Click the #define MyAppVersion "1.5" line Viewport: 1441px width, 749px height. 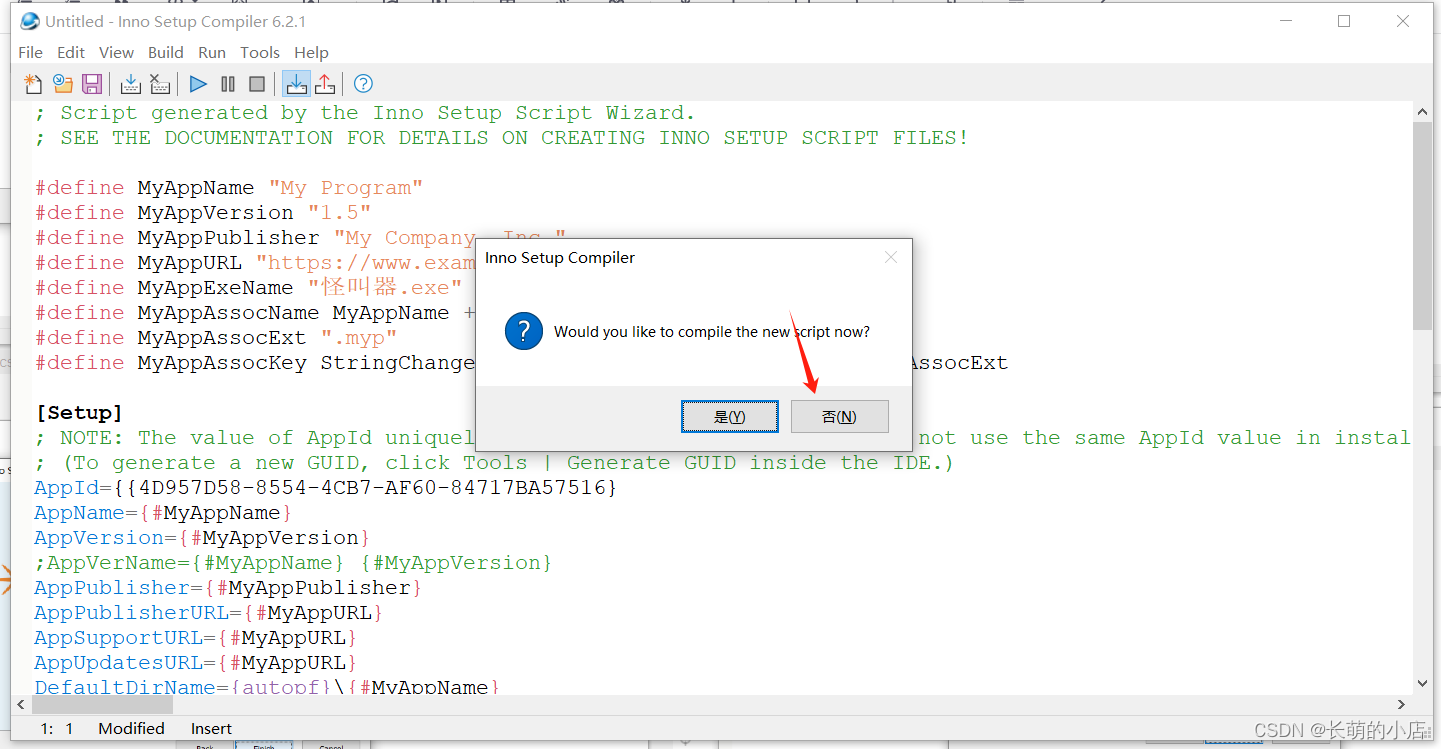click(x=203, y=213)
